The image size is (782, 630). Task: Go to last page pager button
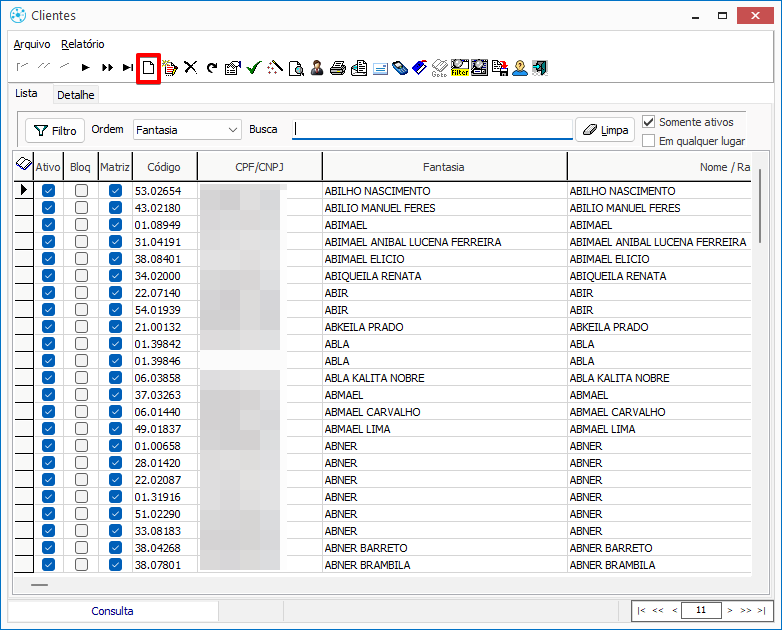pyautogui.click(x=761, y=610)
